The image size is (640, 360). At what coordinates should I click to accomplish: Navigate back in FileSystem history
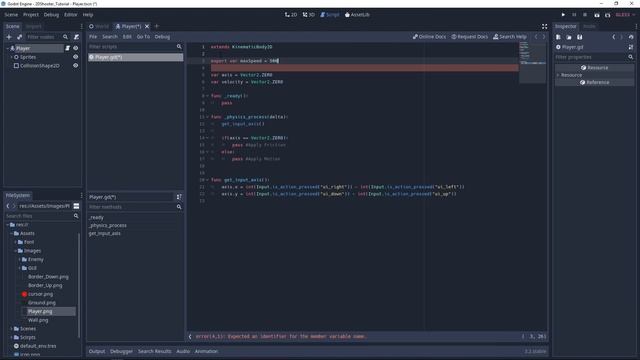(8, 206)
